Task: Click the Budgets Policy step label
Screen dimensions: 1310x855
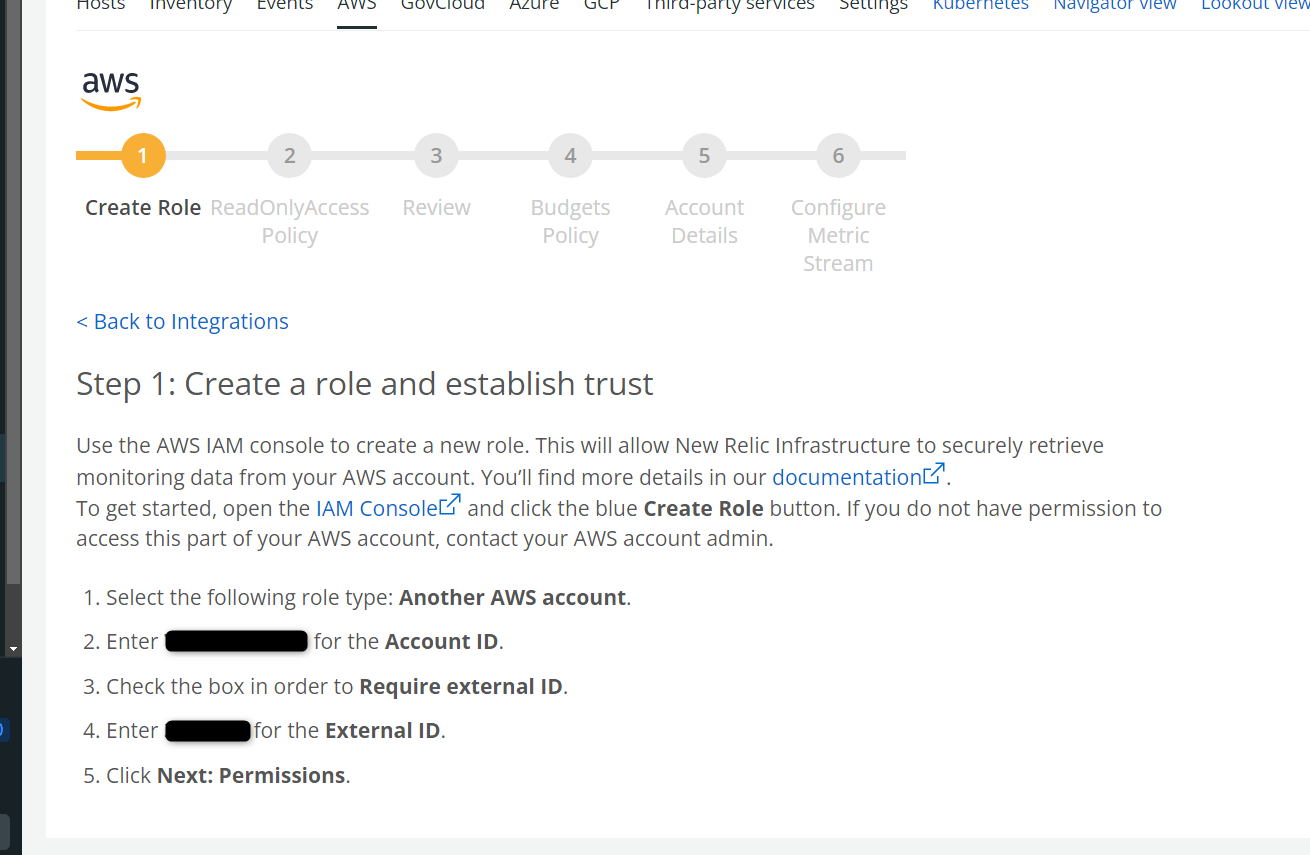Action: (570, 222)
